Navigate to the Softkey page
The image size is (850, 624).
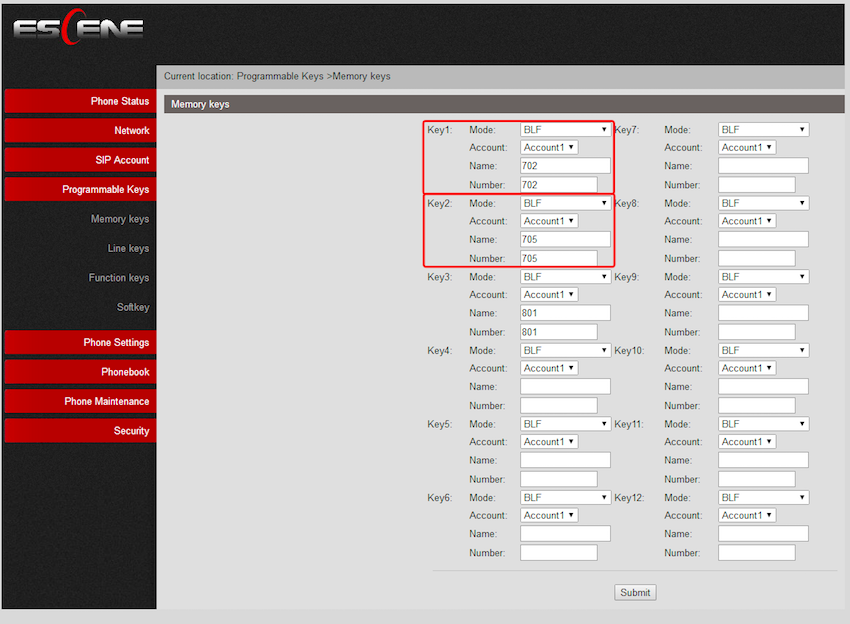point(133,307)
